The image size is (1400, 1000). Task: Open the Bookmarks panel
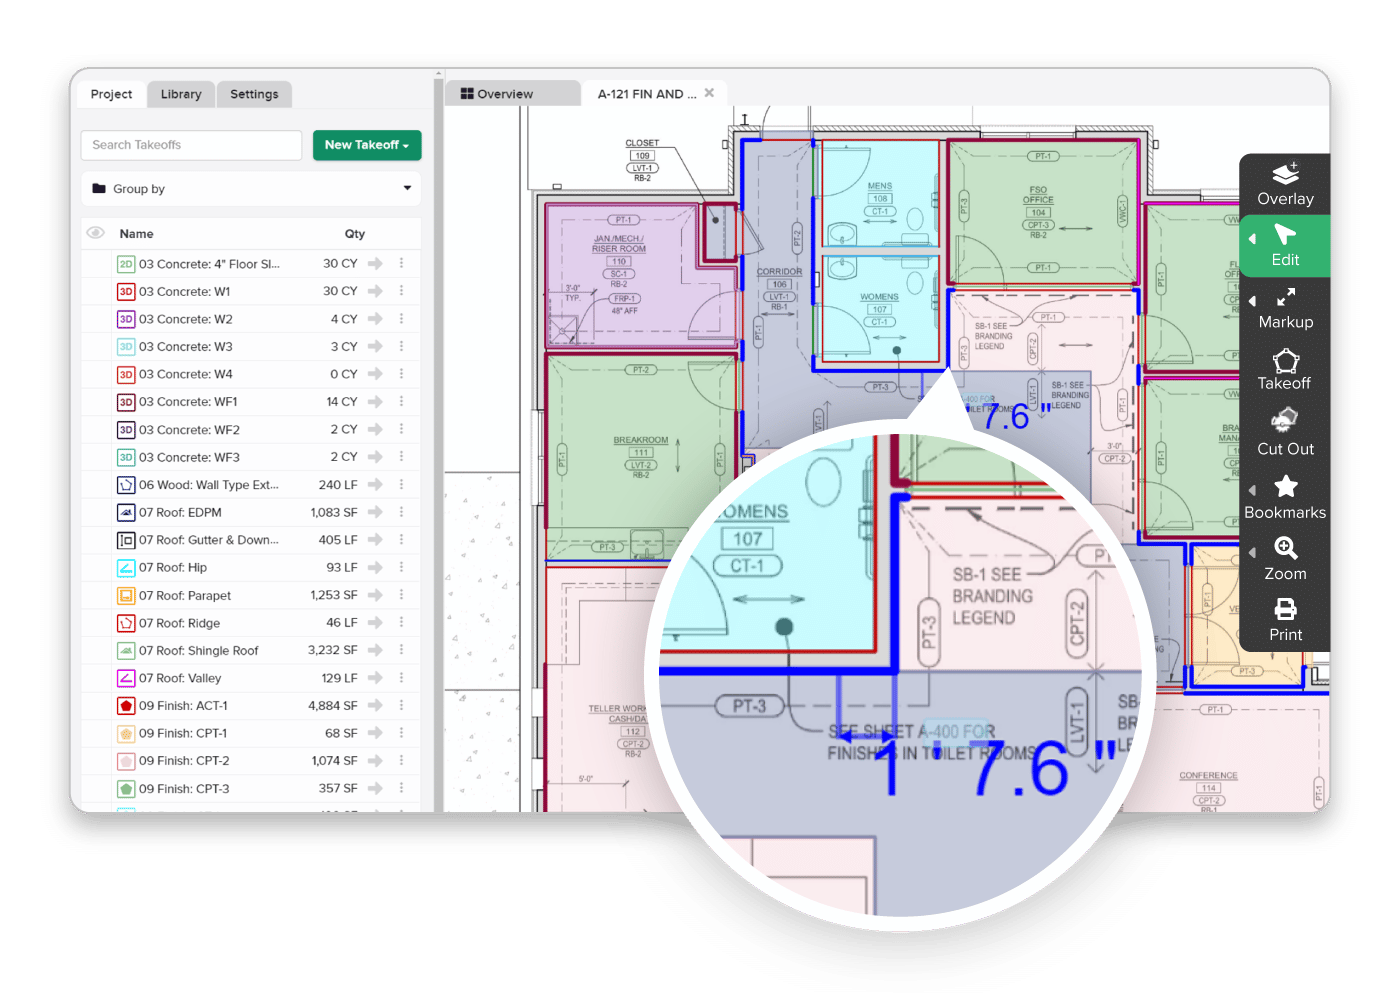coord(1285,497)
